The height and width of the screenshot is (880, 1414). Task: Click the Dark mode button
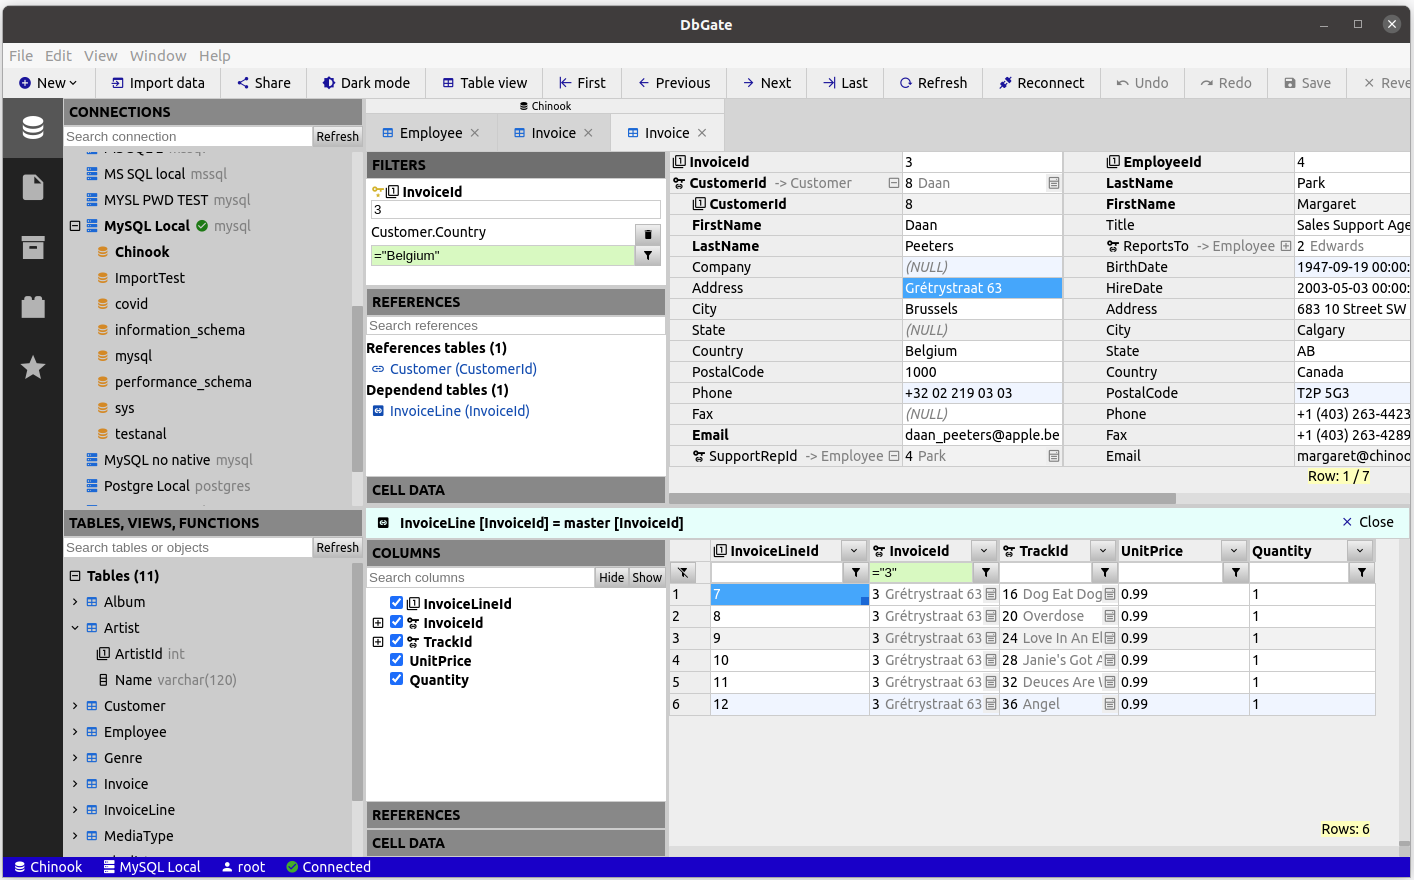click(x=366, y=83)
